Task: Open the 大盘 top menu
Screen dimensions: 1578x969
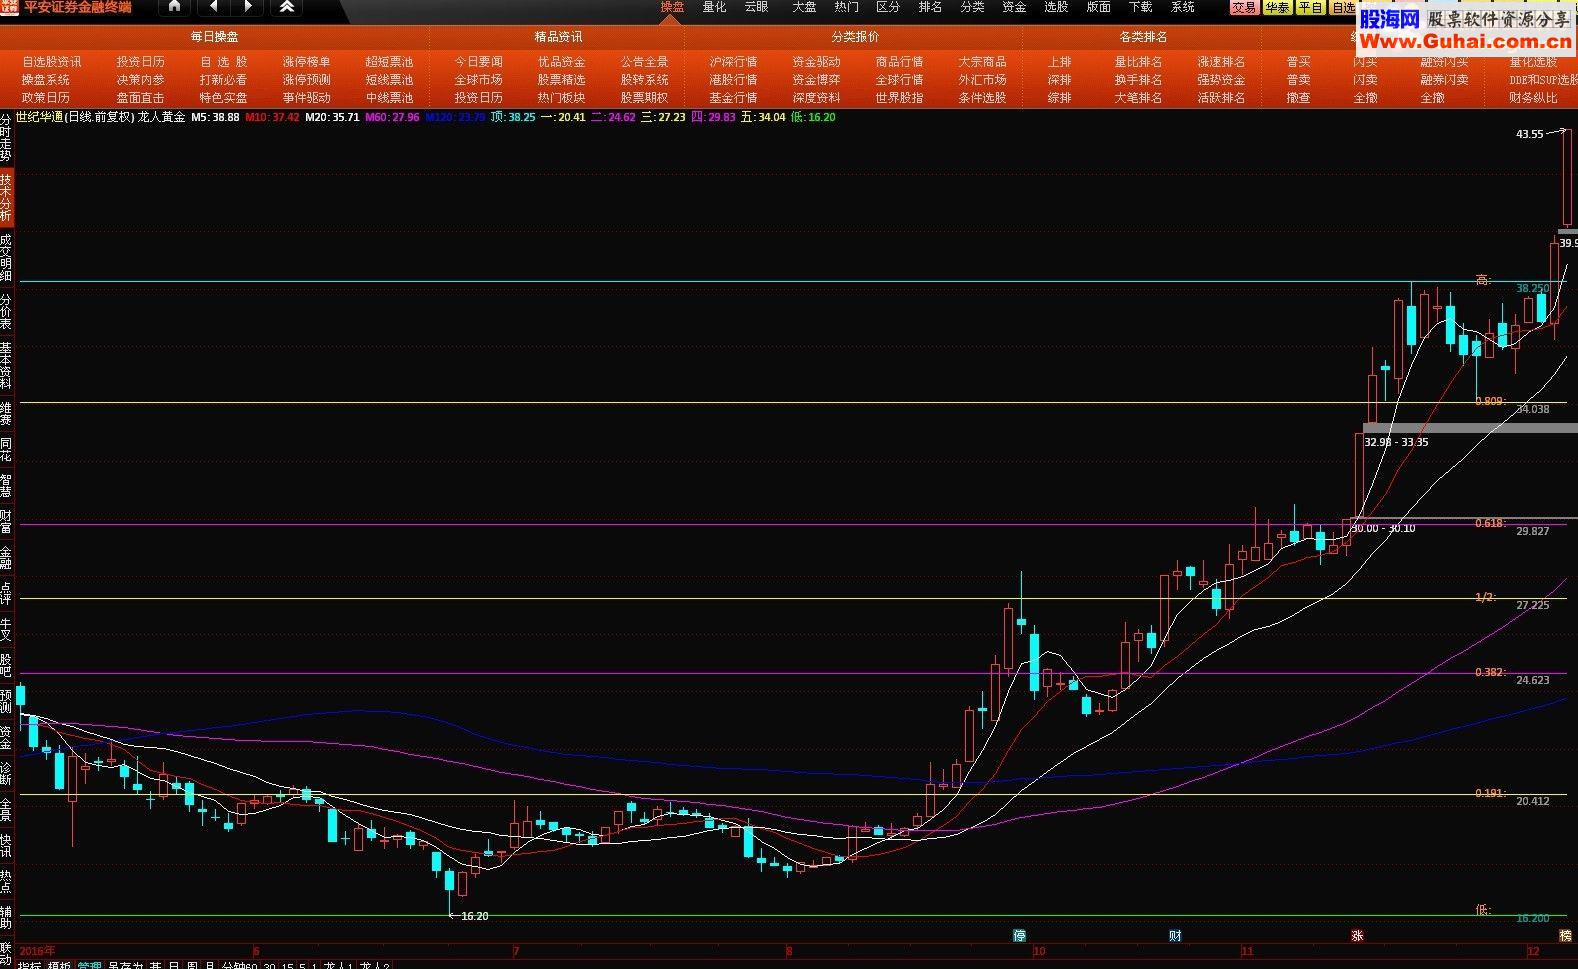Action: pyautogui.click(x=804, y=7)
